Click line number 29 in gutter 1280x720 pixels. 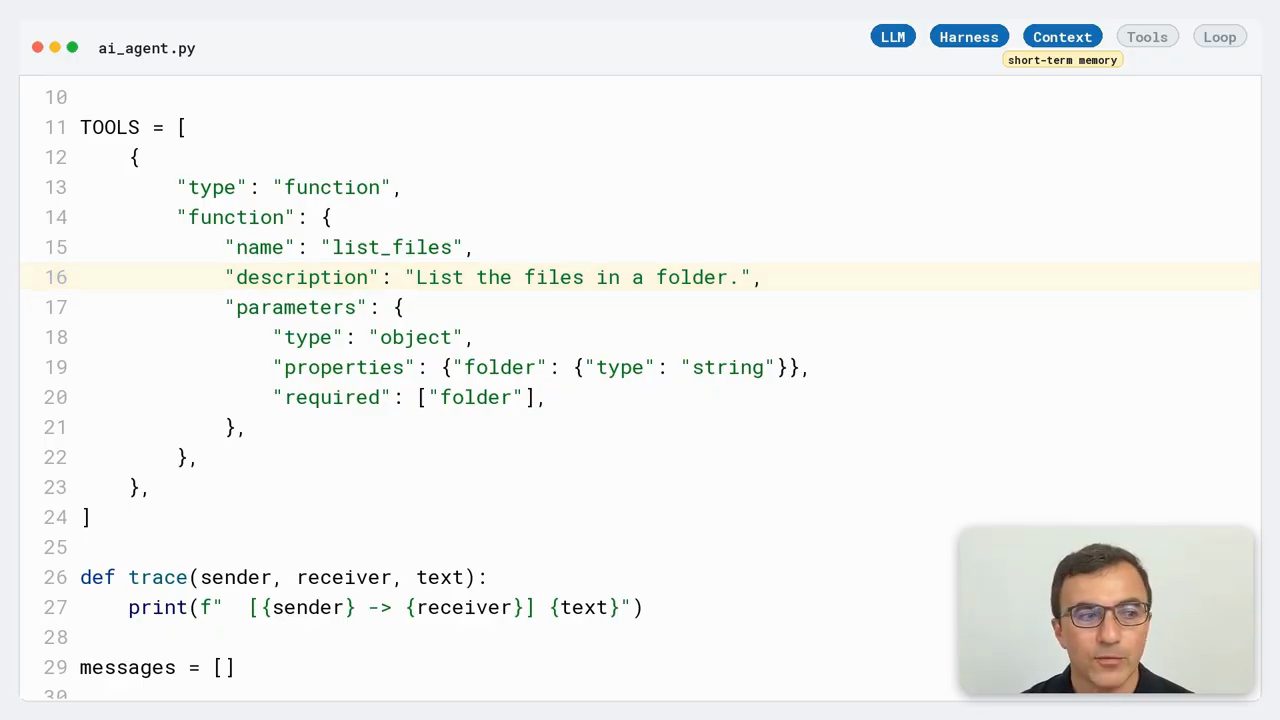[x=55, y=667]
